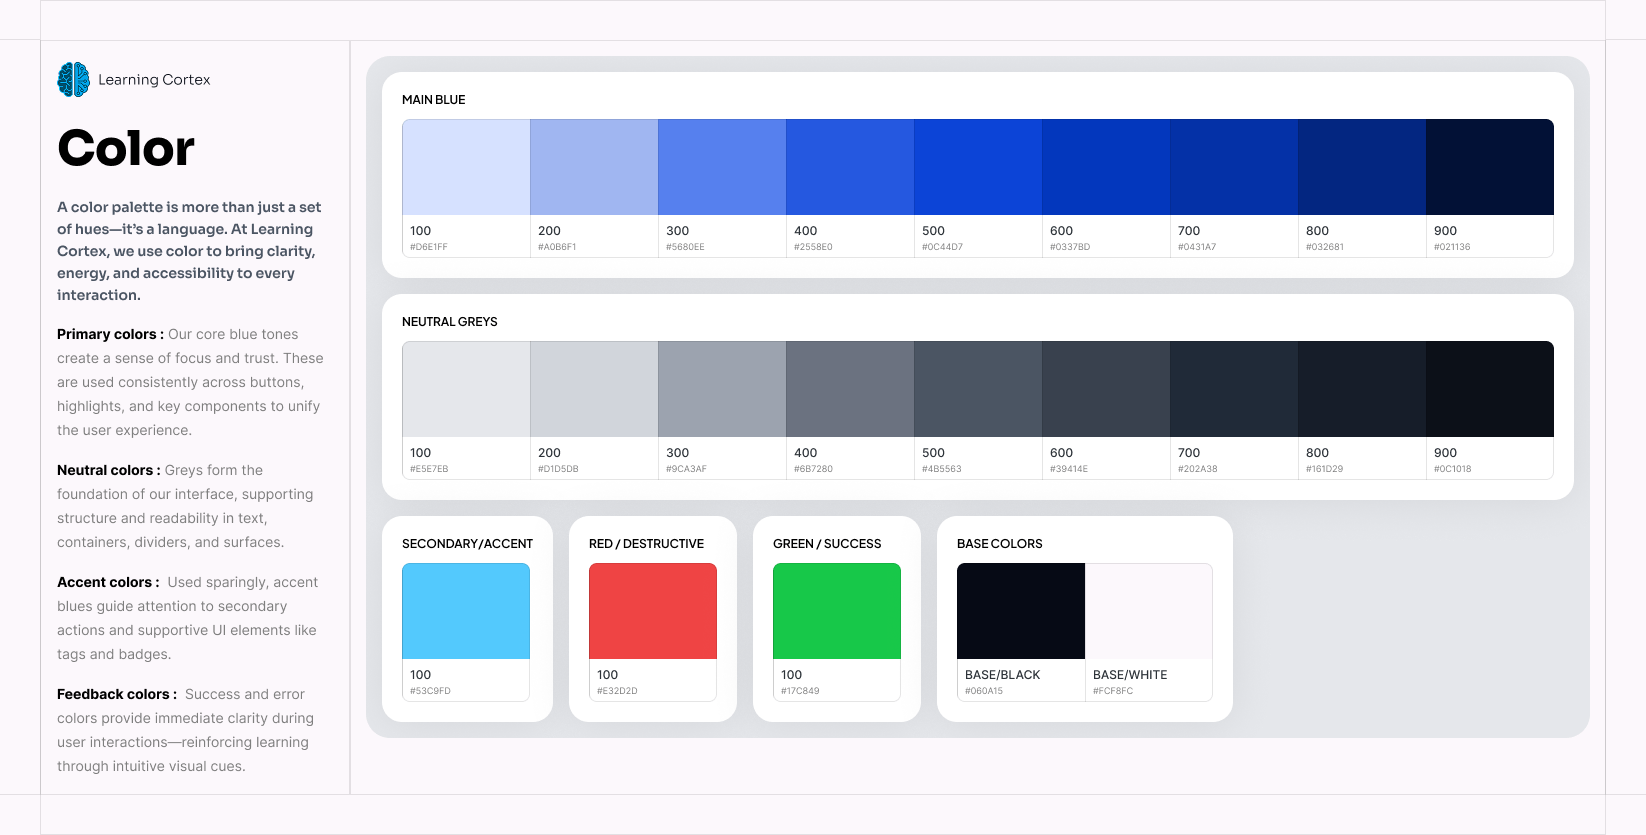Click the #0C1018 hex code

coord(1453,469)
